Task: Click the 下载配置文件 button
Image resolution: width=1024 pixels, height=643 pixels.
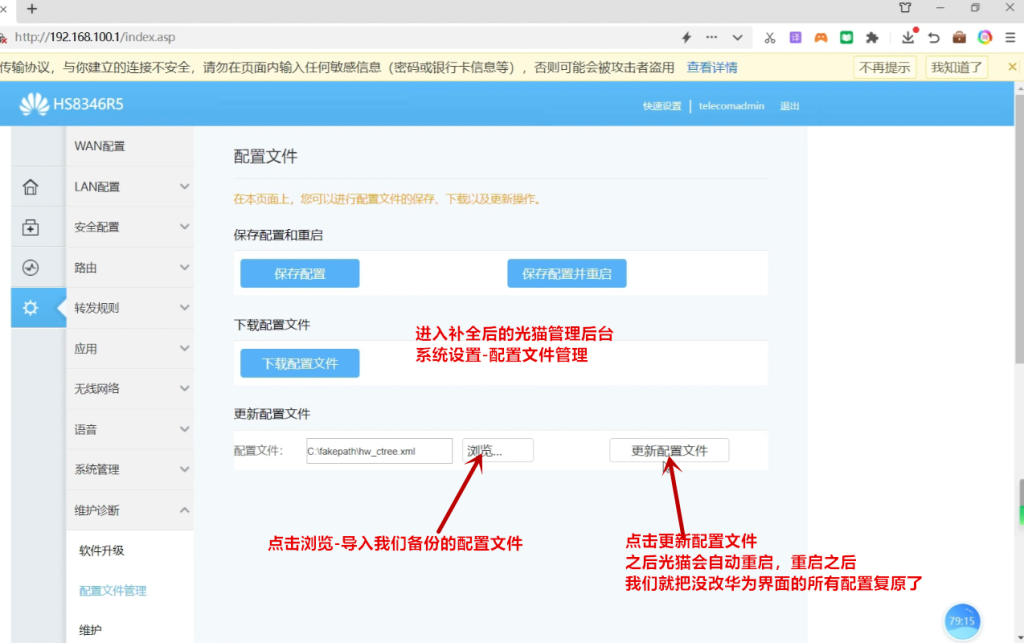Action: tap(299, 363)
